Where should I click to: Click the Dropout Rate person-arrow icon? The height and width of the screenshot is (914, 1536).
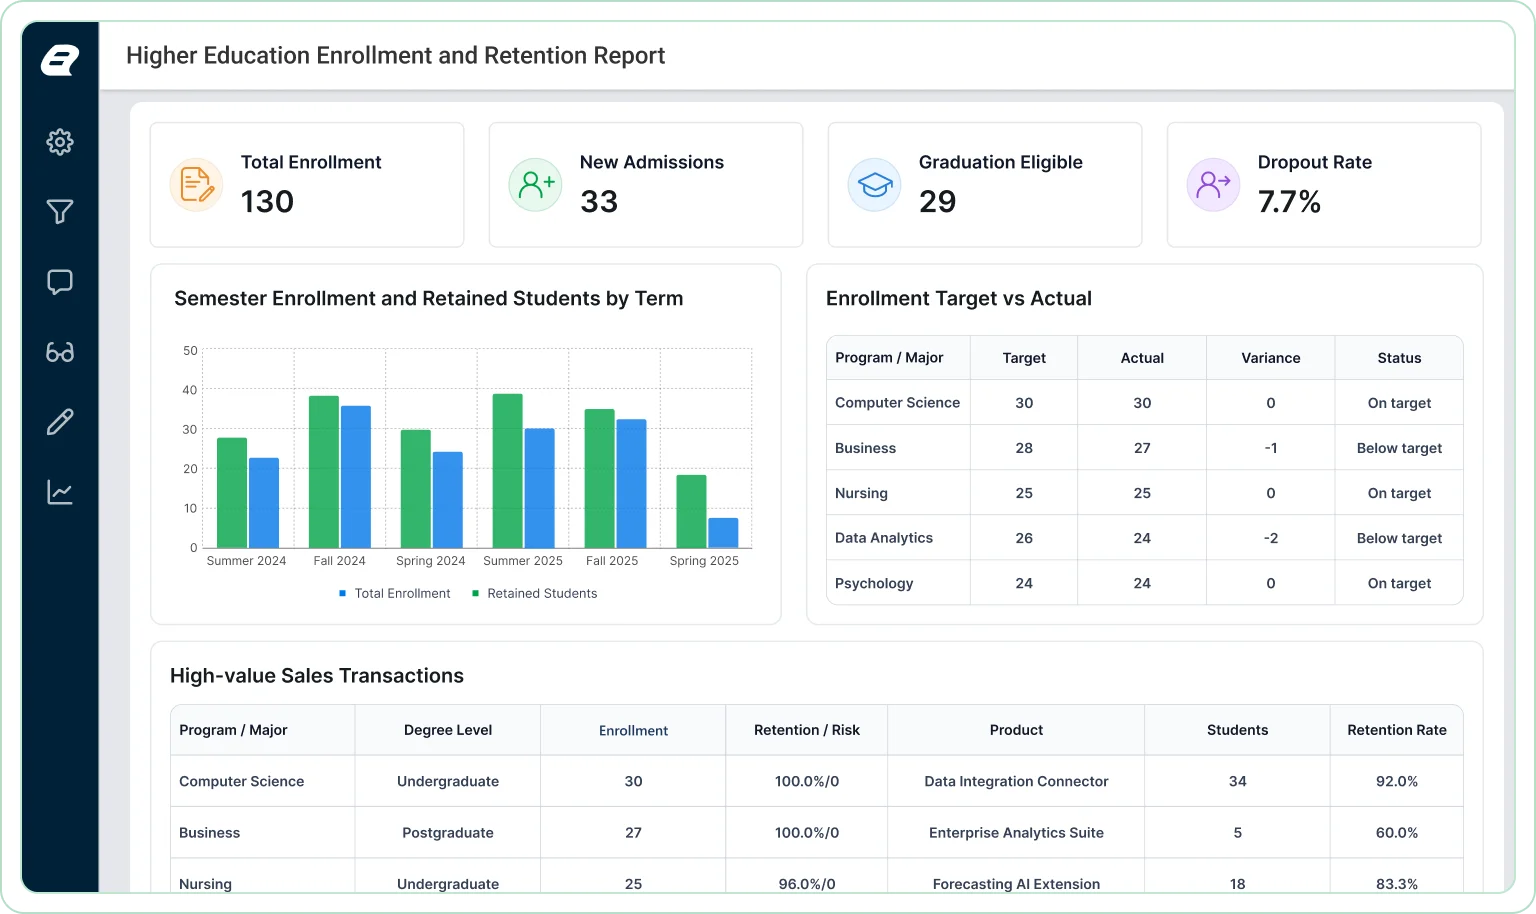coord(1213,185)
